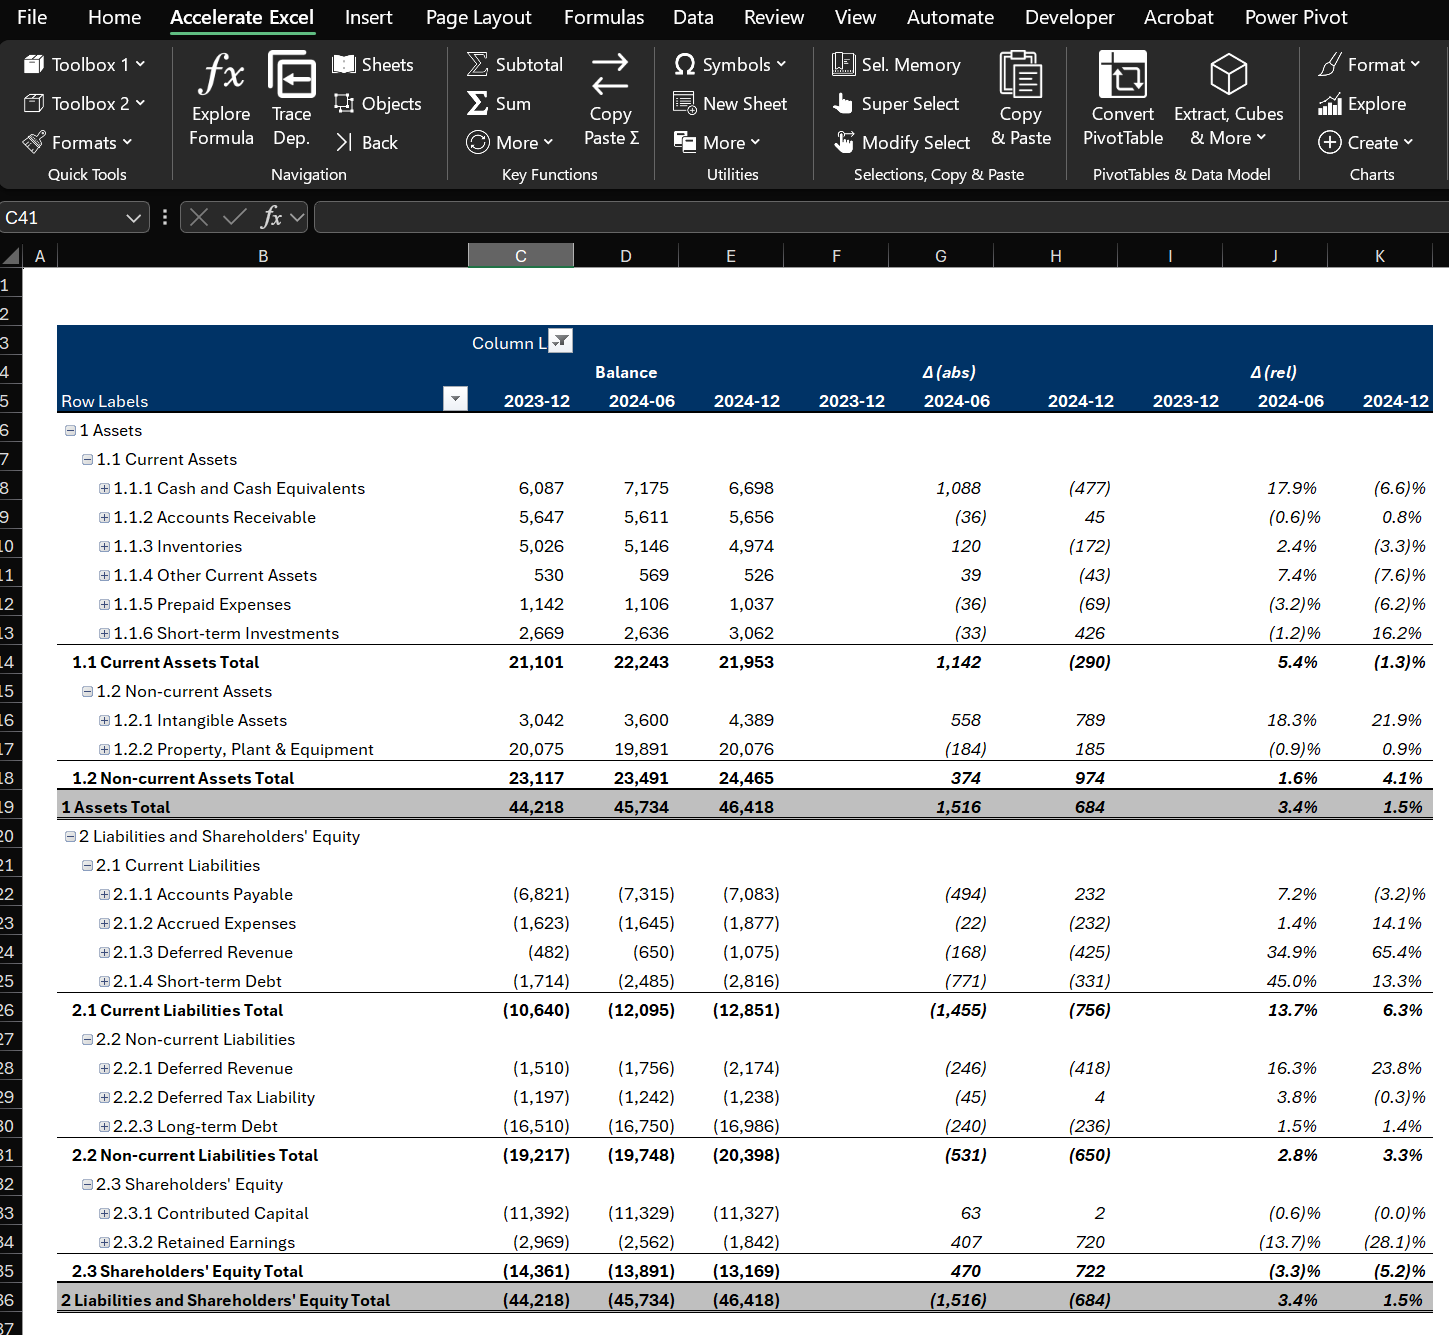
Task: Collapse the 1 Assets group
Action: point(70,431)
